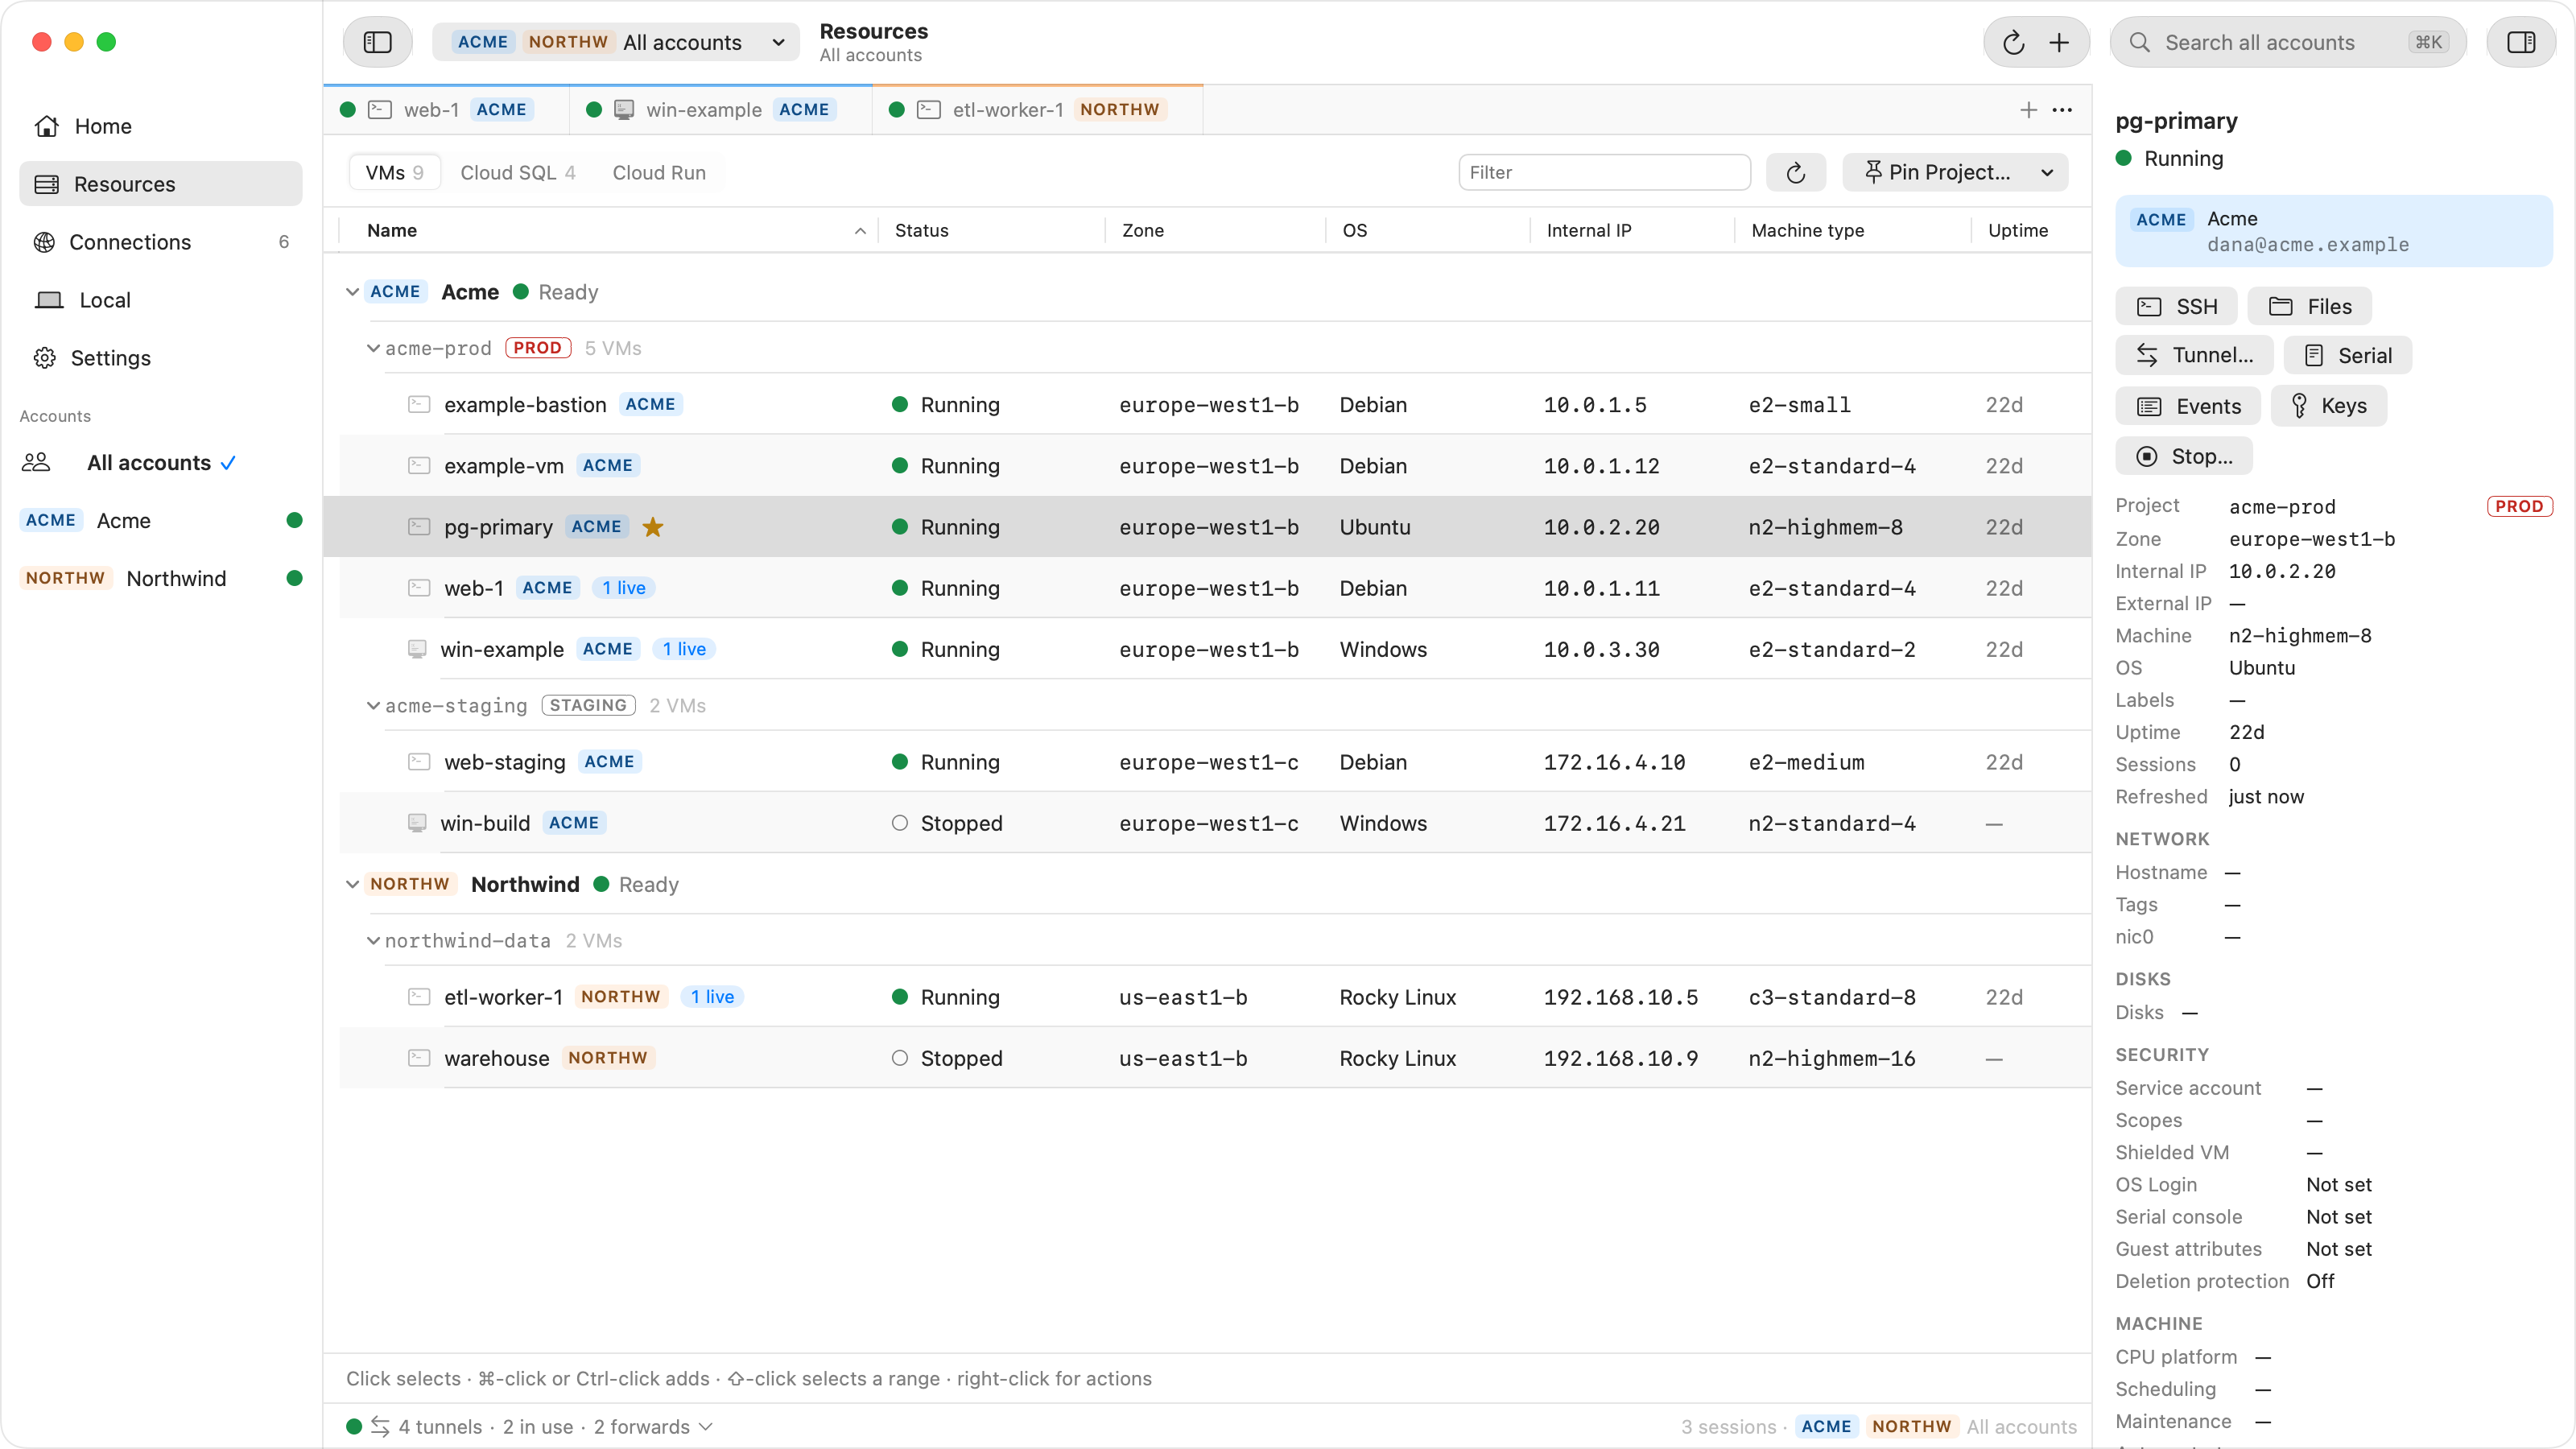The image size is (2576, 1449).
Task: Click the Home icon in the sidebar
Action: click(x=46, y=126)
